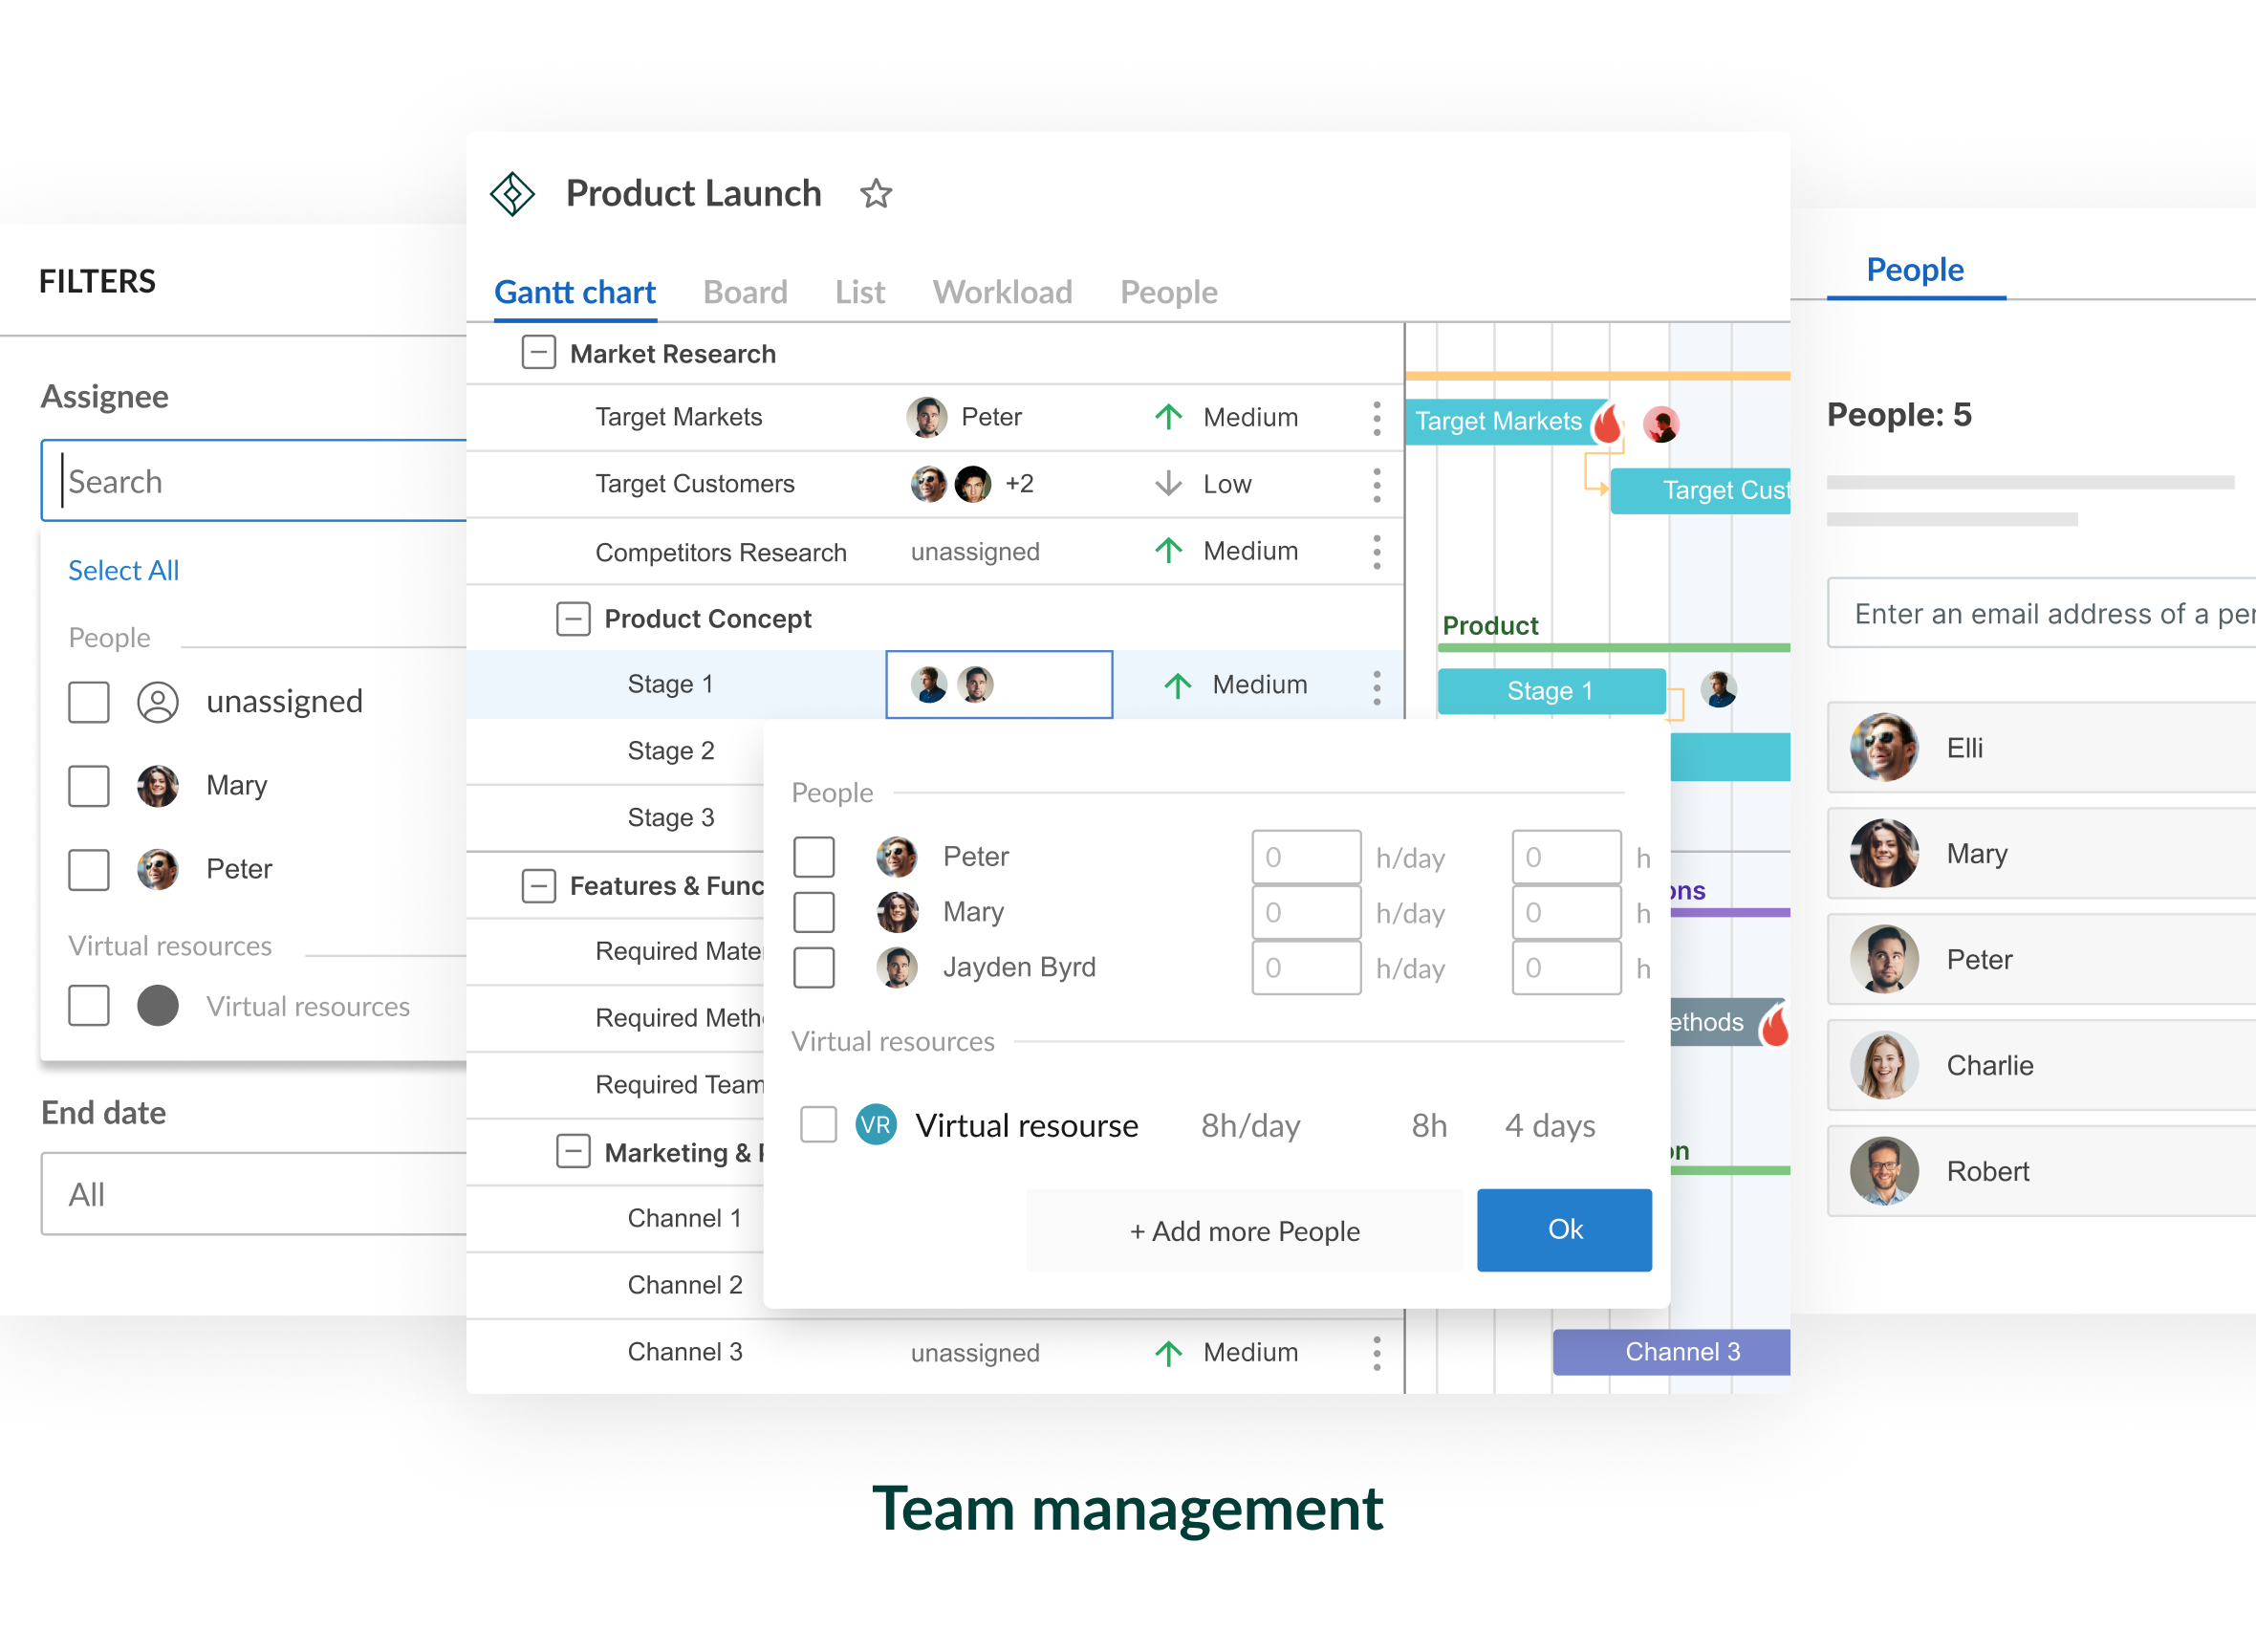This screenshot has width=2256, height=1652.
Task: Switch to the Workload tab
Action: (x=1002, y=292)
